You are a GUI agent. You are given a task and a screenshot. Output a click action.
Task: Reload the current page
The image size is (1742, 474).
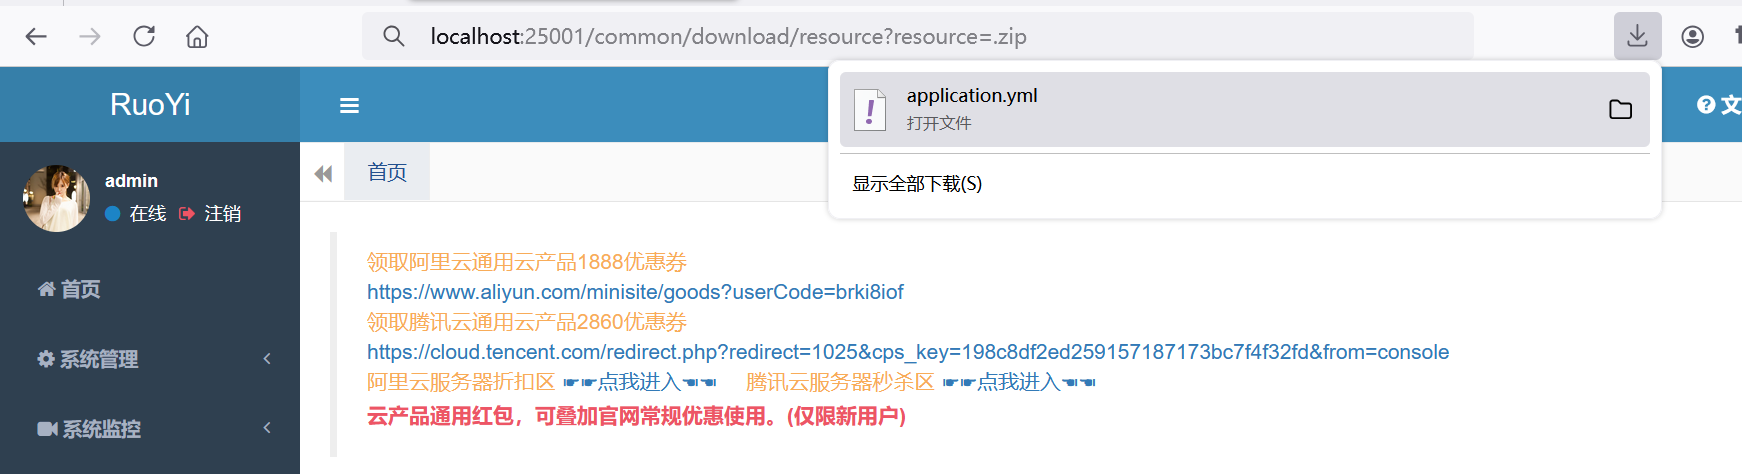144,37
